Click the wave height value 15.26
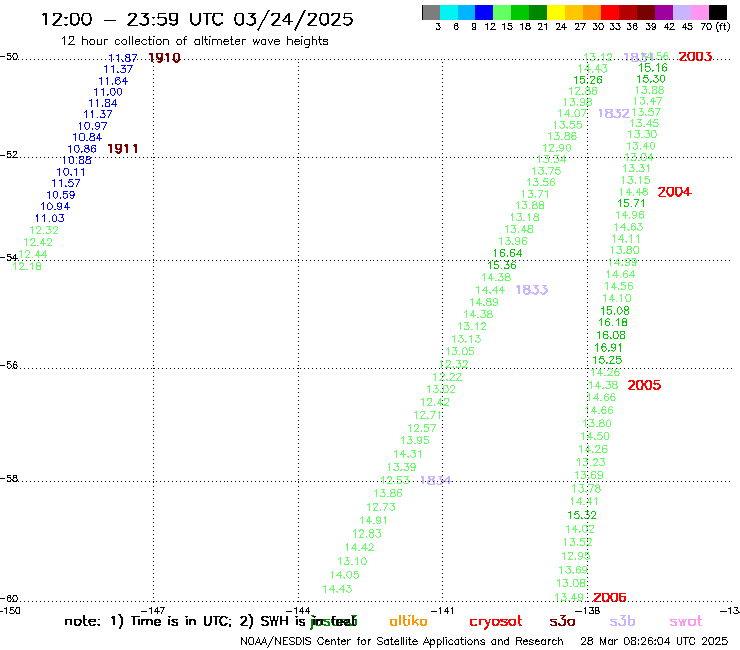Screen dimensions: 740x650 588,80
